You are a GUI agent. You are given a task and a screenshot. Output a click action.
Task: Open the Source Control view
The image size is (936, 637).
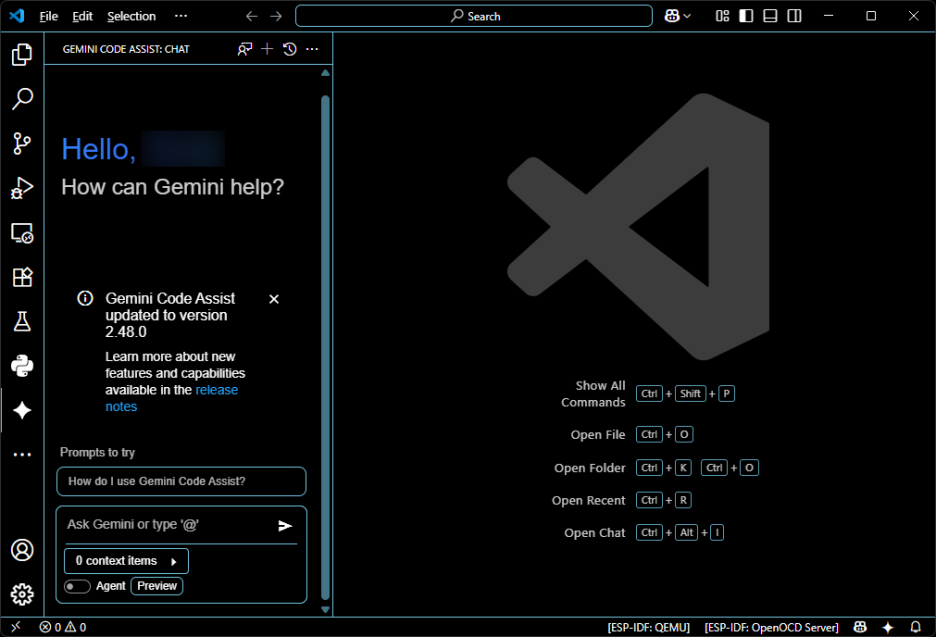pyautogui.click(x=22, y=143)
